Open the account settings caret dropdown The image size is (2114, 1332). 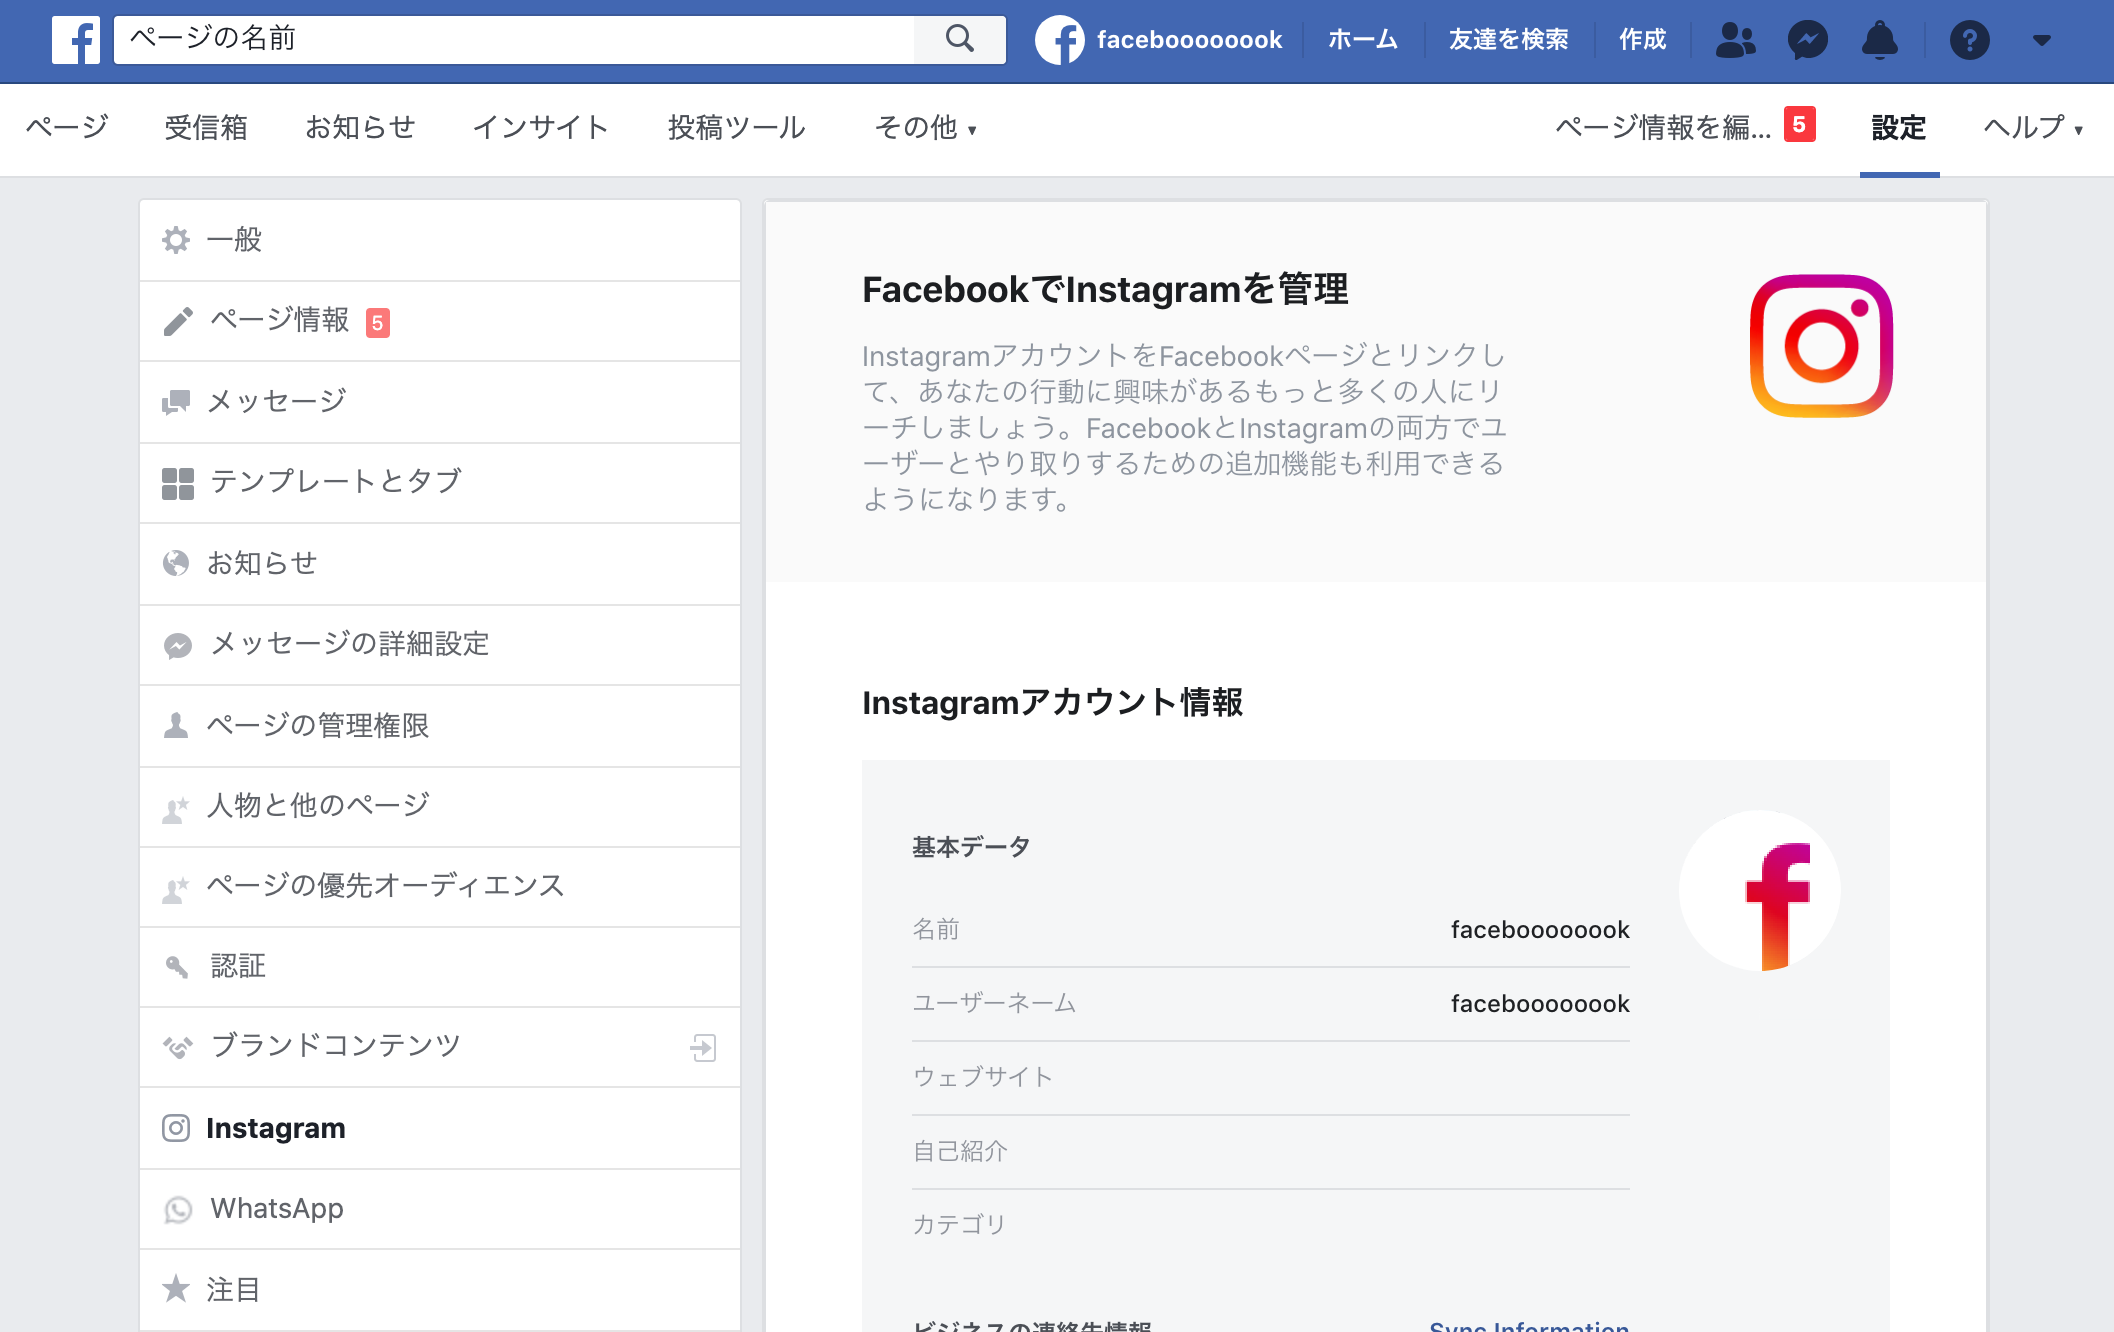coord(2041,40)
